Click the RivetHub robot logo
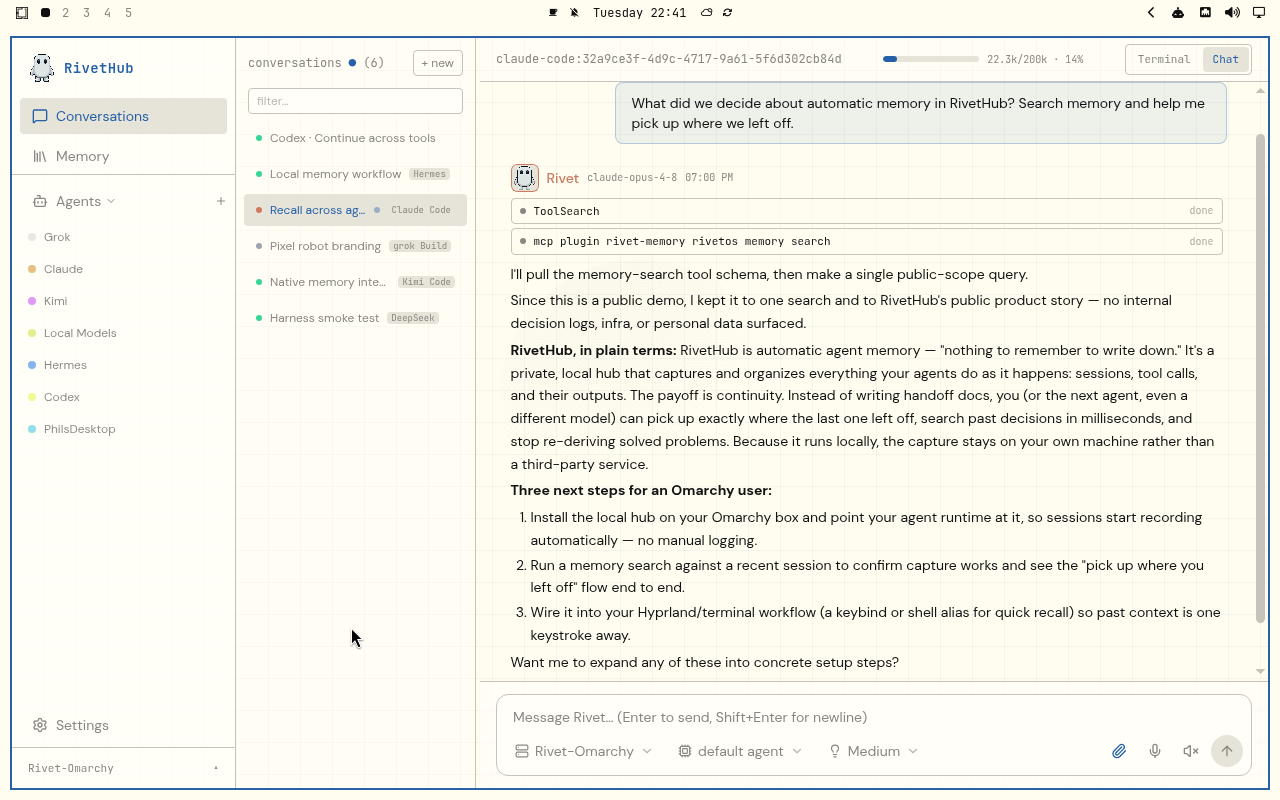Screen dimensions: 1280x800 click(x=42, y=68)
